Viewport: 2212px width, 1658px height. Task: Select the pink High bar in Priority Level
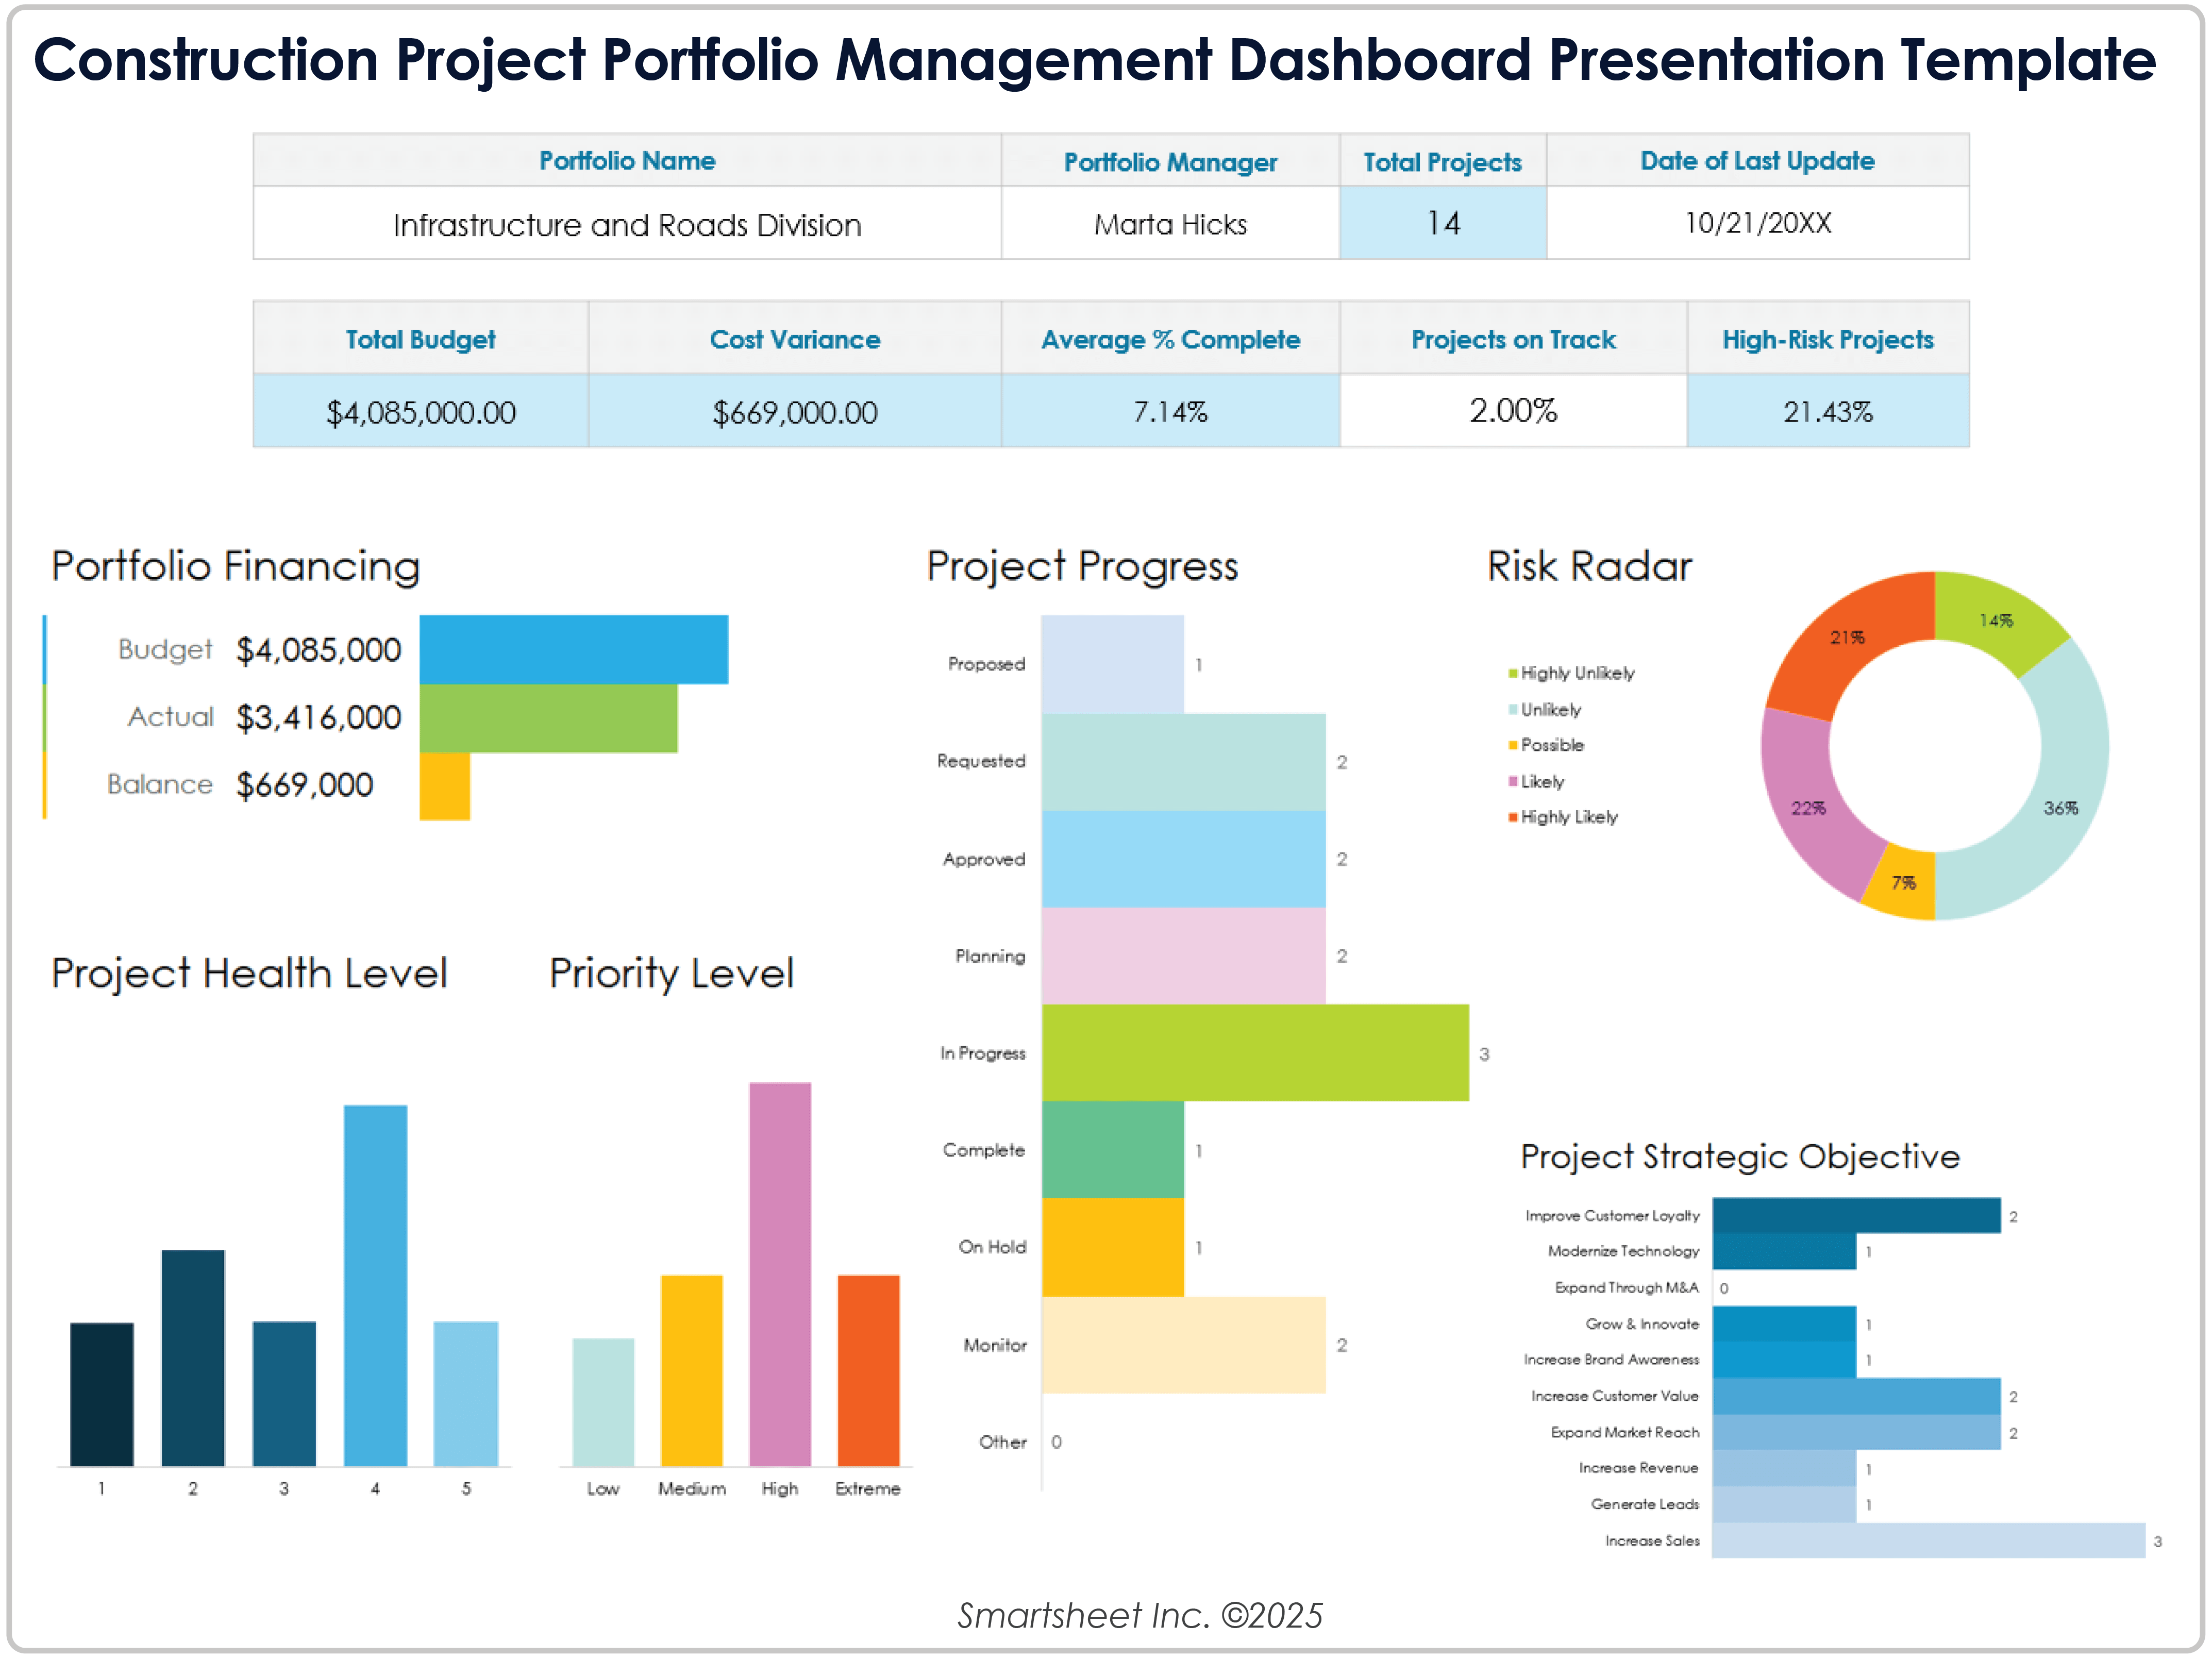[779, 1274]
